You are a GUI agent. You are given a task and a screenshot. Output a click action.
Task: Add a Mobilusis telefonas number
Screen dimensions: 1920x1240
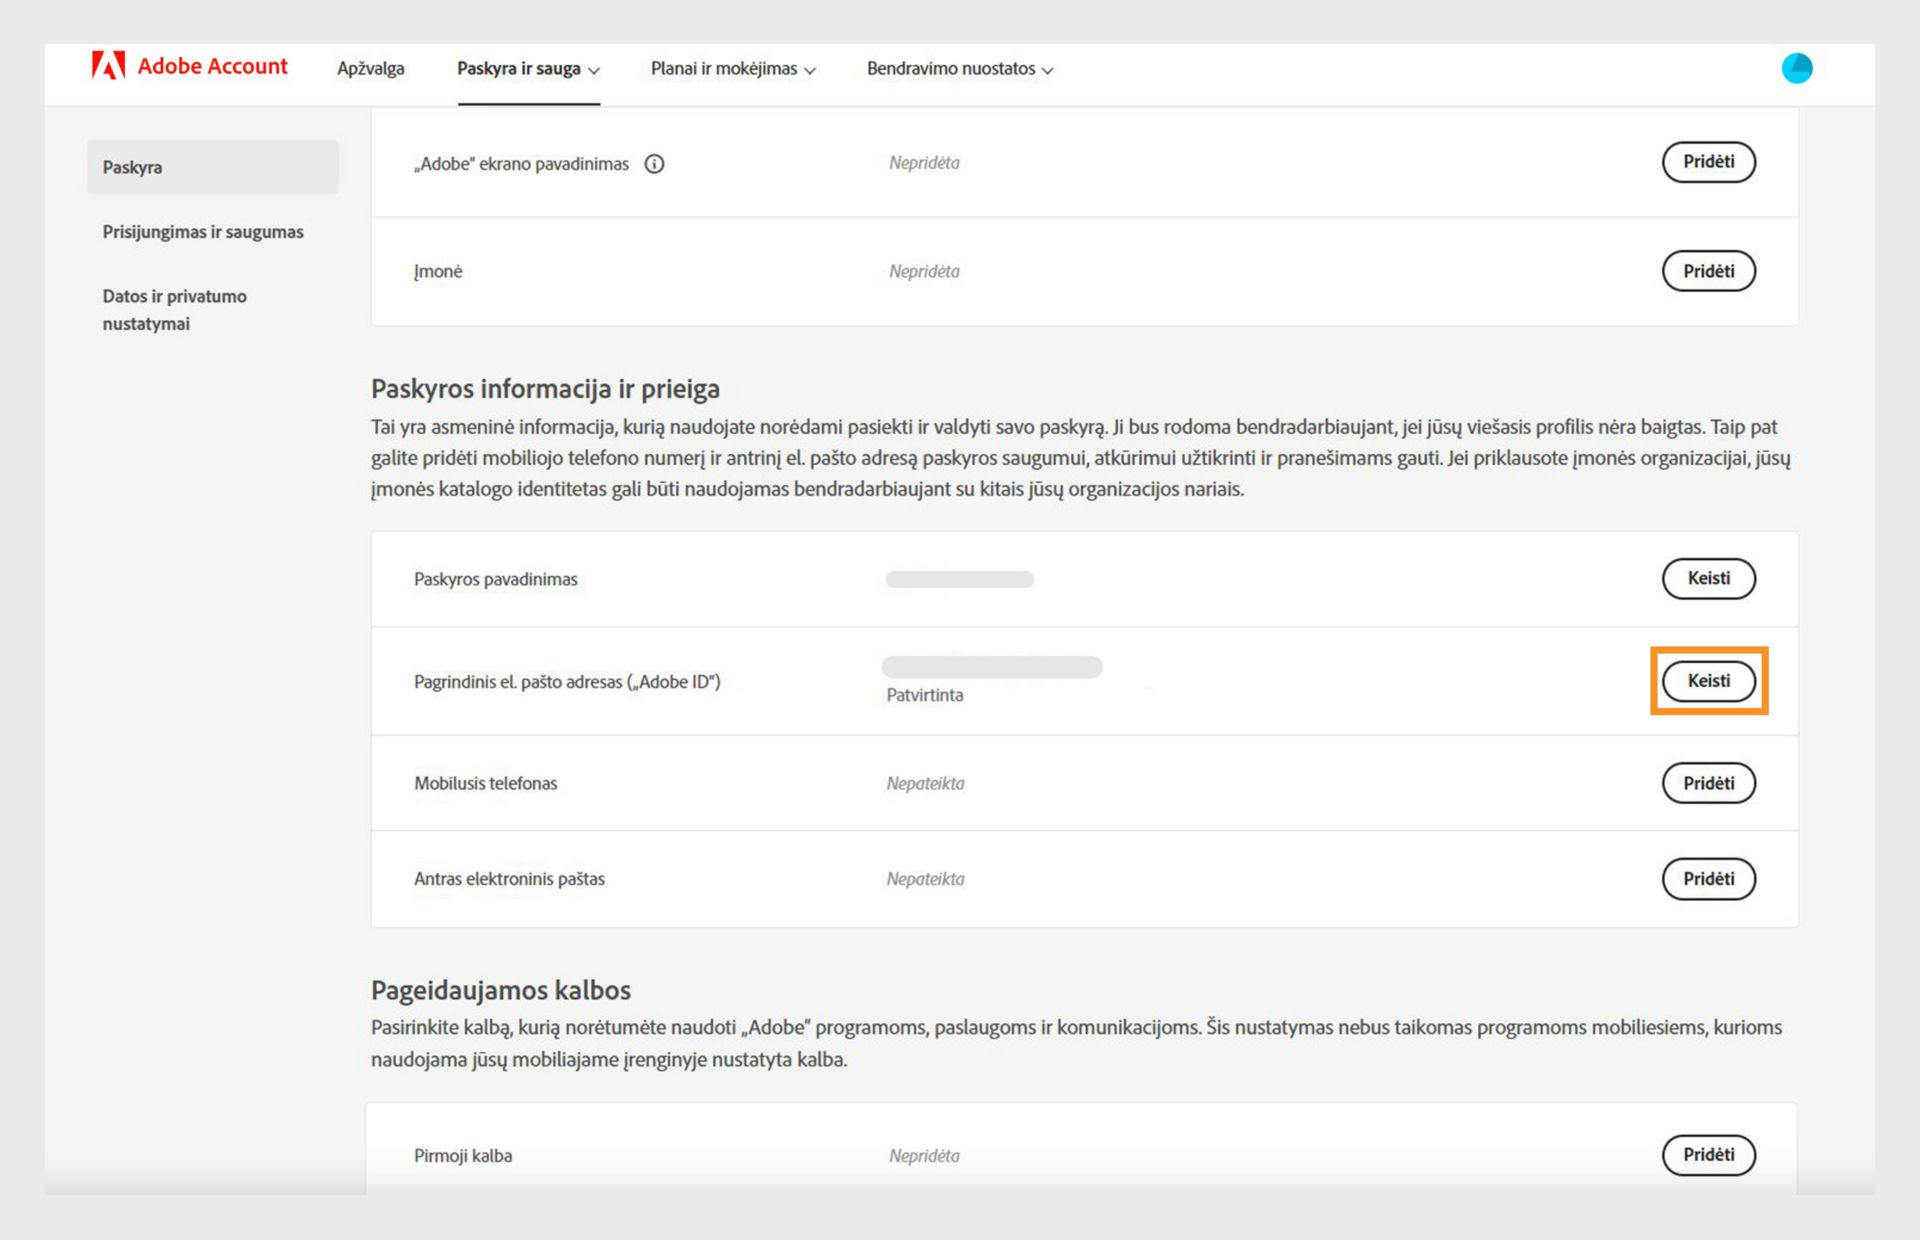pos(1708,783)
